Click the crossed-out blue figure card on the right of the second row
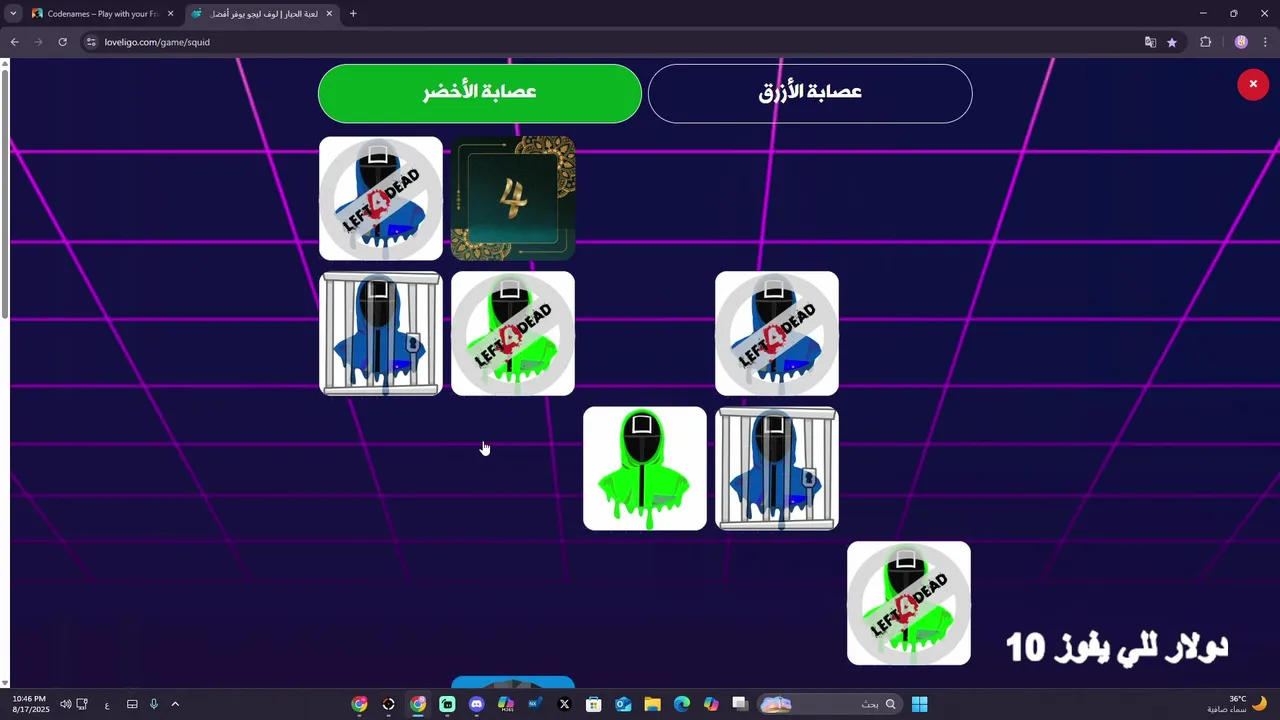 [777, 333]
